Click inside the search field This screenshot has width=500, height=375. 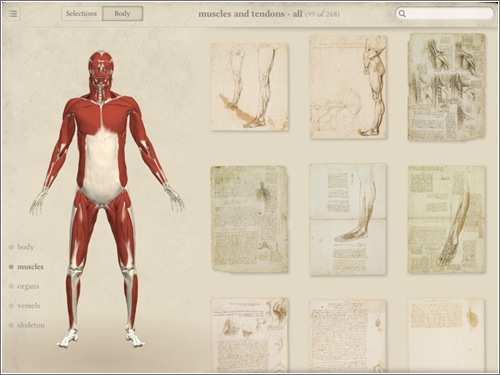[445, 14]
